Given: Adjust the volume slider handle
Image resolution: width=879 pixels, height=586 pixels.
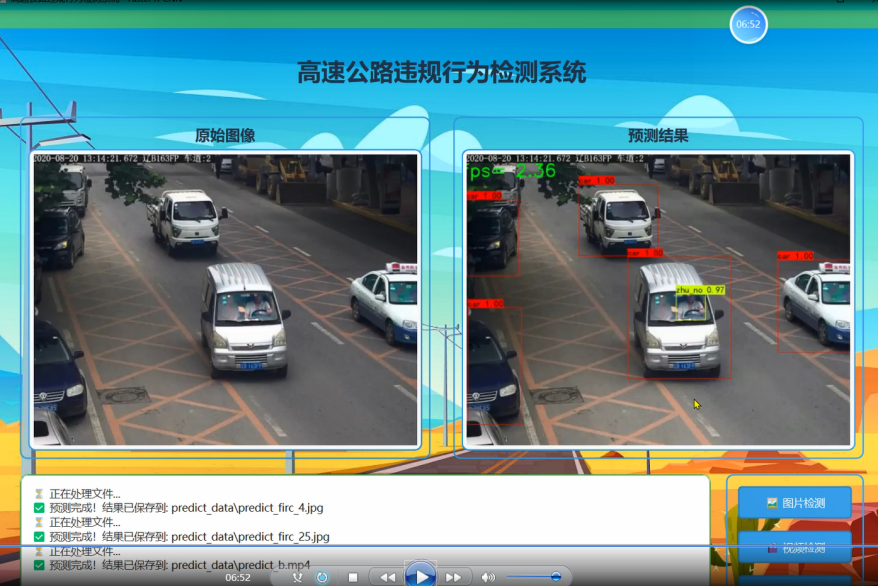Looking at the screenshot, I should point(556,576).
